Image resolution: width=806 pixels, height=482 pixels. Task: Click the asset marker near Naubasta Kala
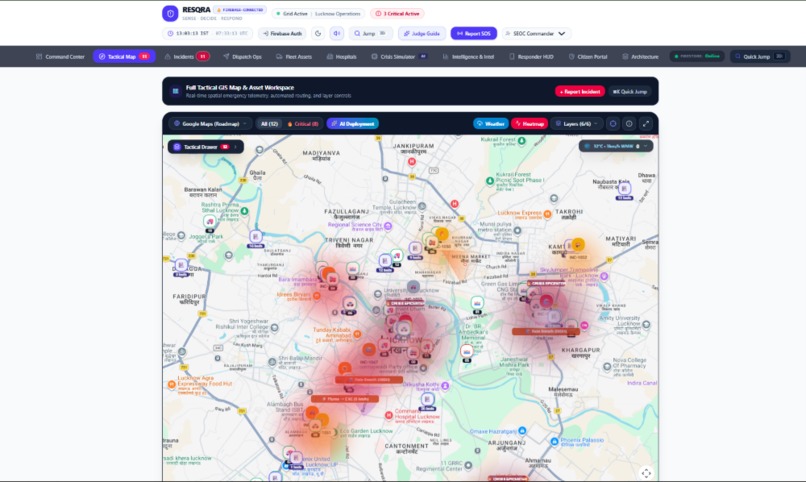(x=625, y=190)
